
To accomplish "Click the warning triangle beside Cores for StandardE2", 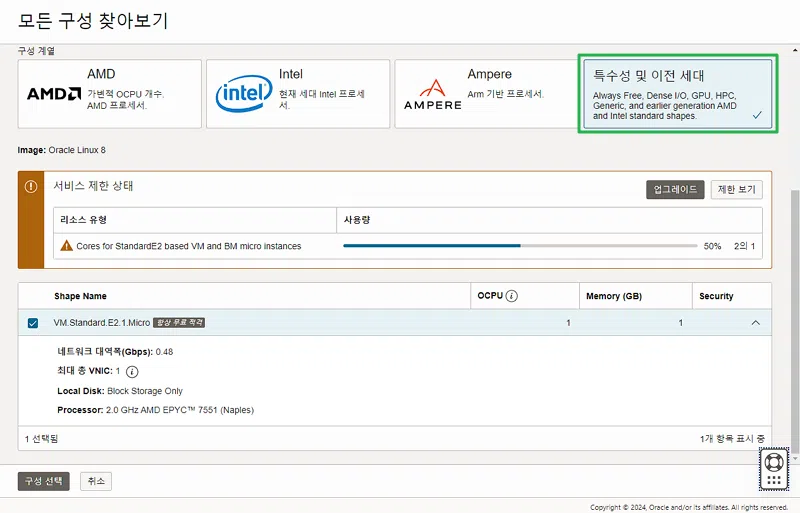I will click(66, 246).
